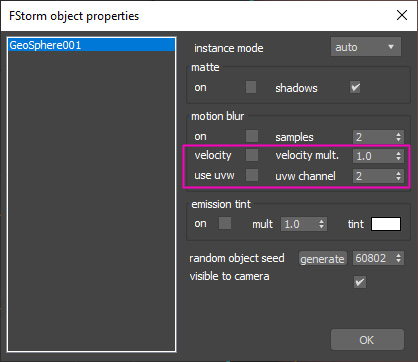This screenshot has width=418, height=362.
Task: Open the white emission tint color swatch
Action: pyautogui.click(x=386, y=224)
